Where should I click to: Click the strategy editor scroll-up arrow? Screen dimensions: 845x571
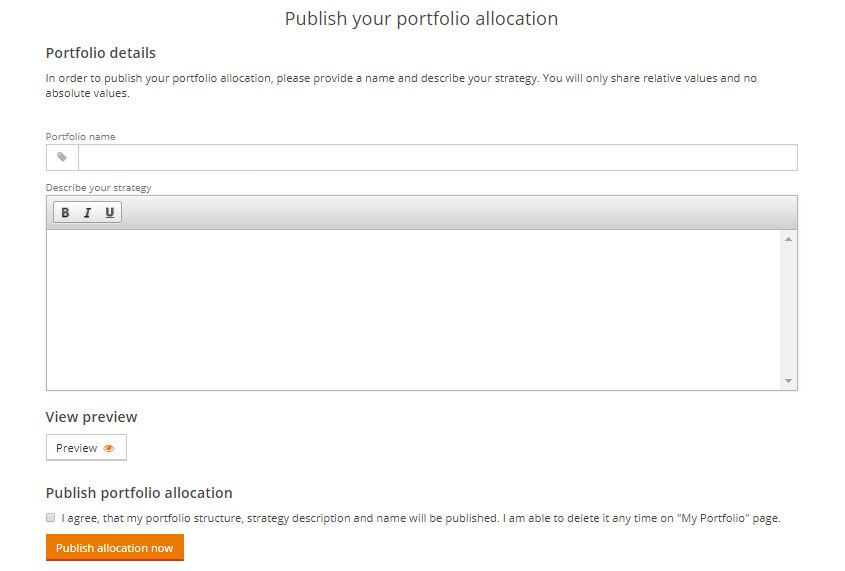pyautogui.click(x=788, y=239)
